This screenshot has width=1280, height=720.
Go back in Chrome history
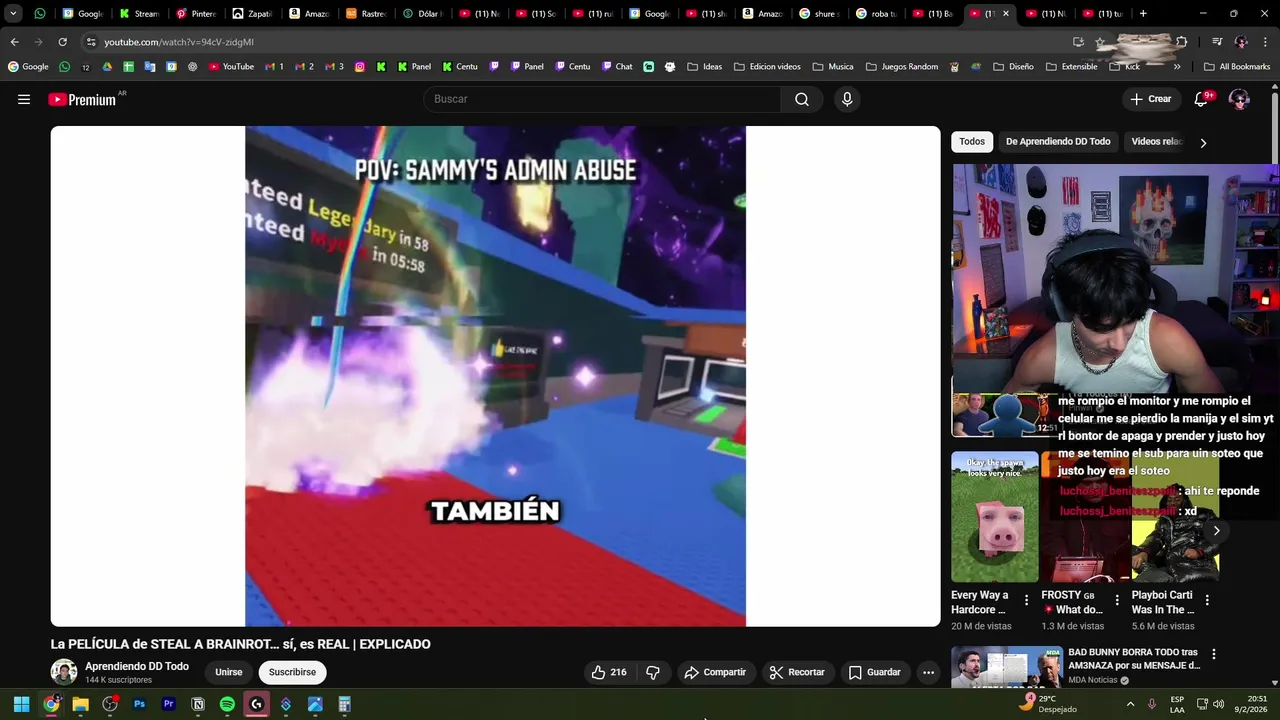click(14, 42)
